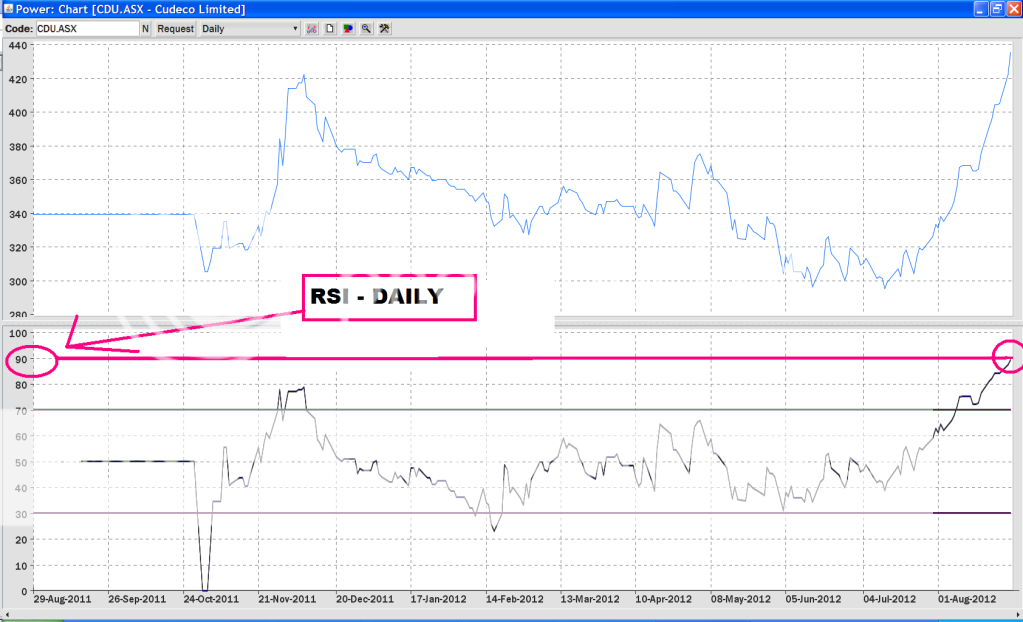Click the blank document icon in the toolbar
This screenshot has height=622, width=1023.
coord(330,29)
